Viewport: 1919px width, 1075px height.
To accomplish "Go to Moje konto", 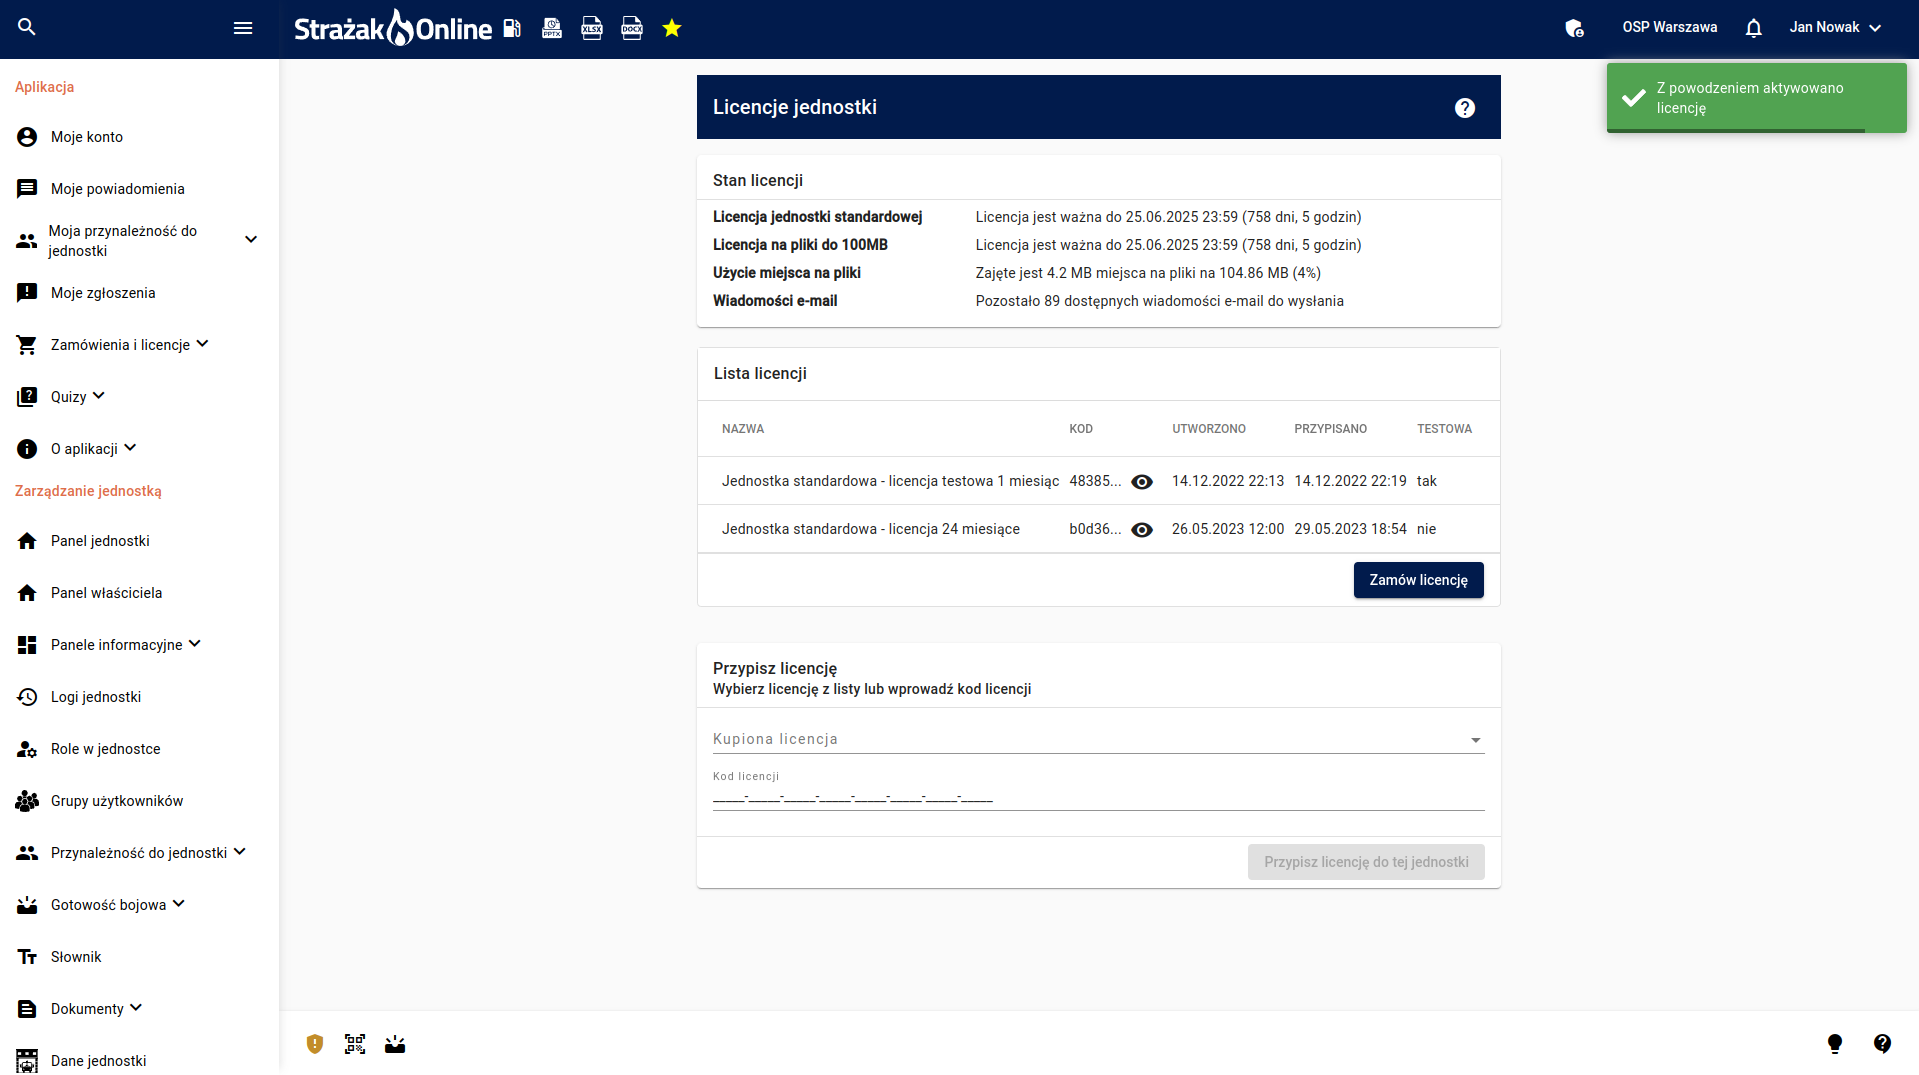I will pos(87,137).
